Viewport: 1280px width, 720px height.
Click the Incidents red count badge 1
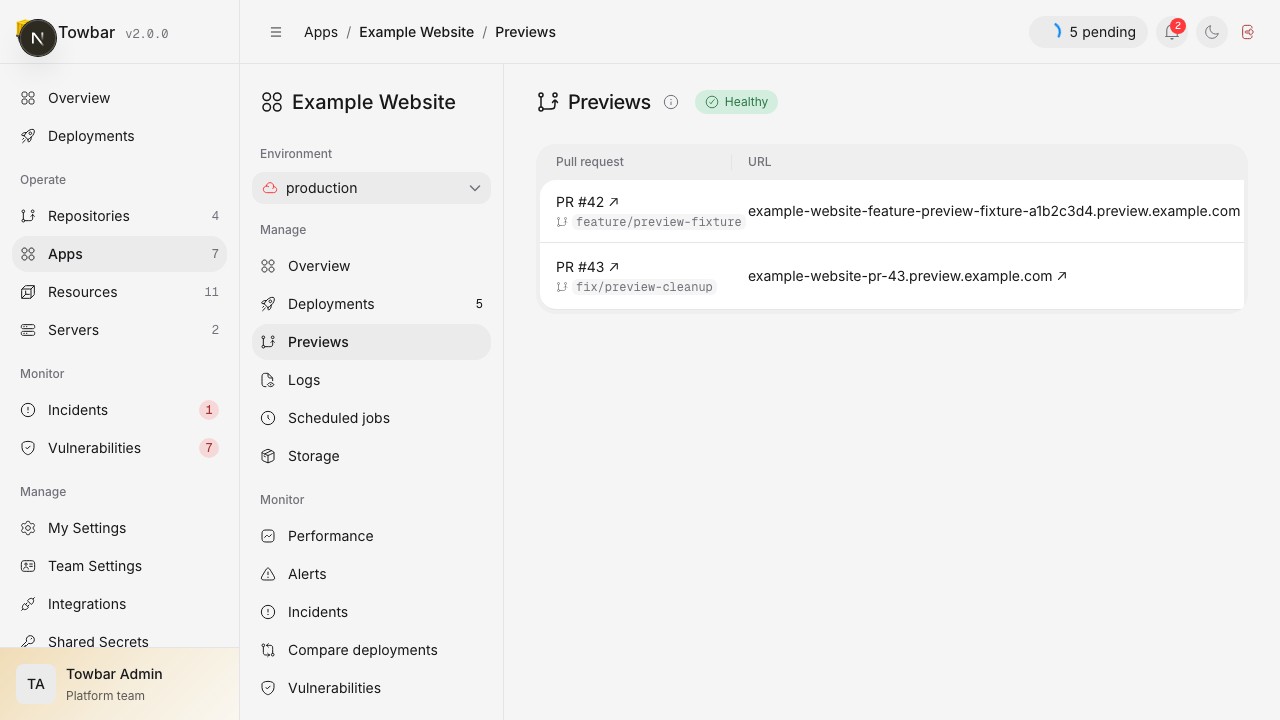coord(209,410)
